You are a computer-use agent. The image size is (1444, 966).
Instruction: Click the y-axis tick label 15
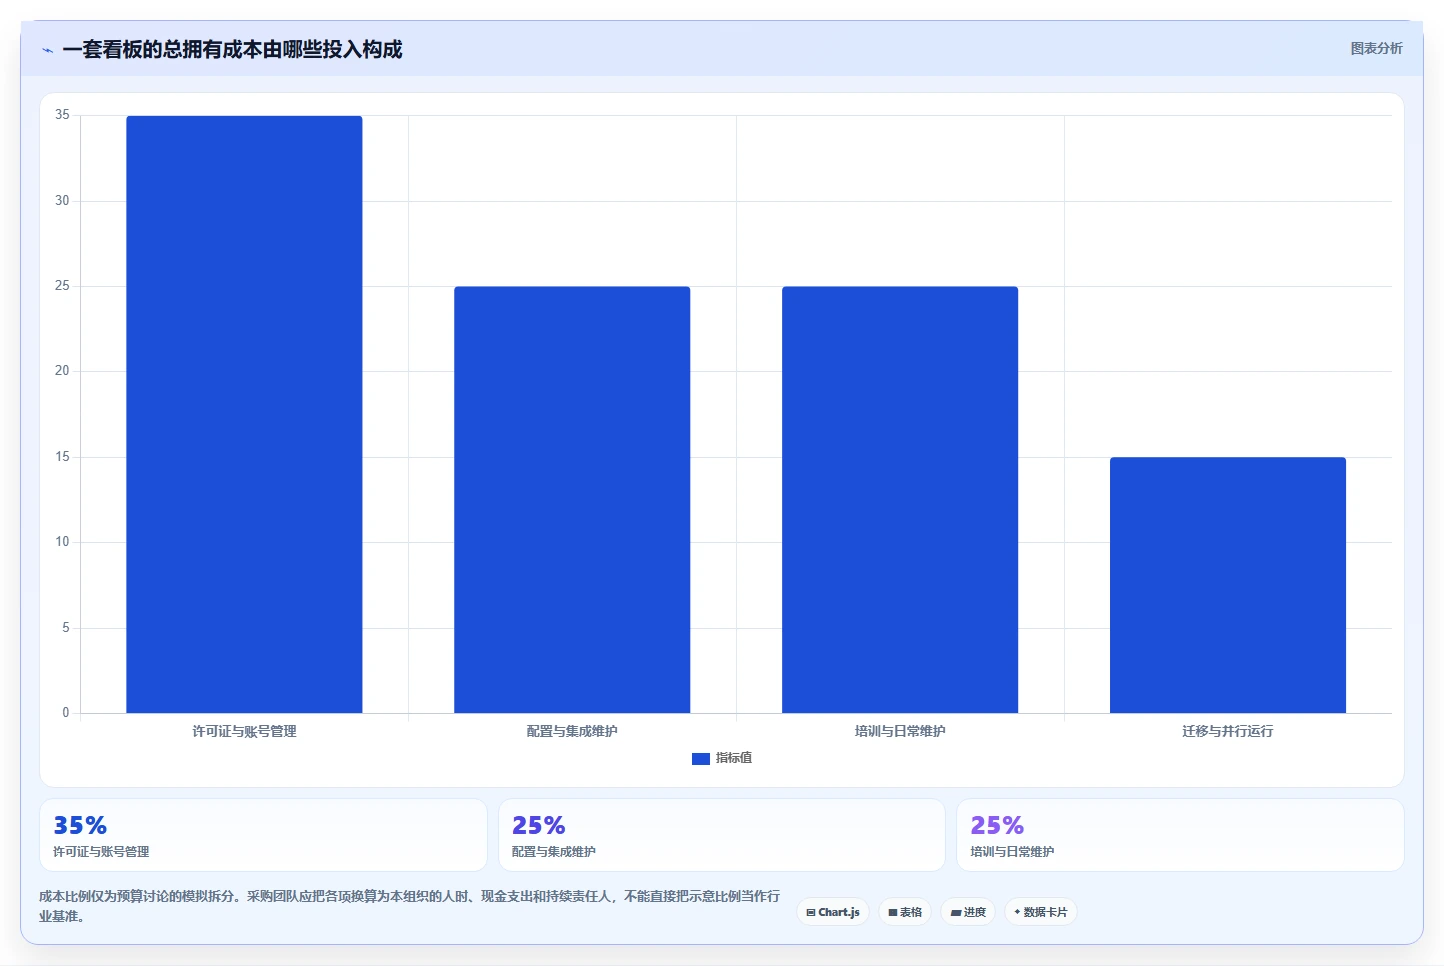coord(62,457)
